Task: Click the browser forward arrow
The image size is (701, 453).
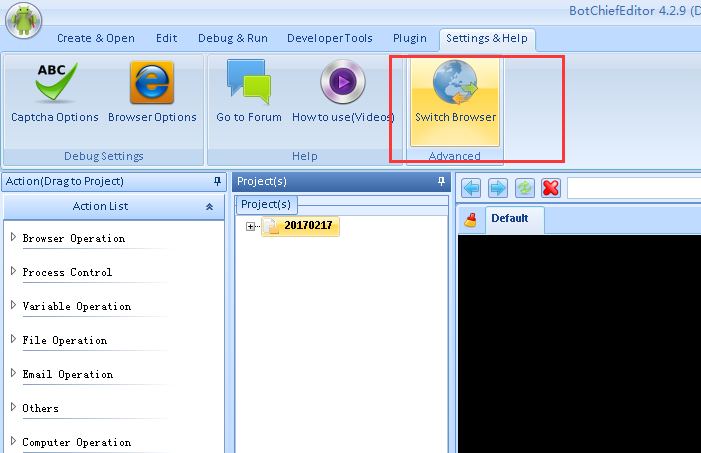Action: [x=497, y=188]
